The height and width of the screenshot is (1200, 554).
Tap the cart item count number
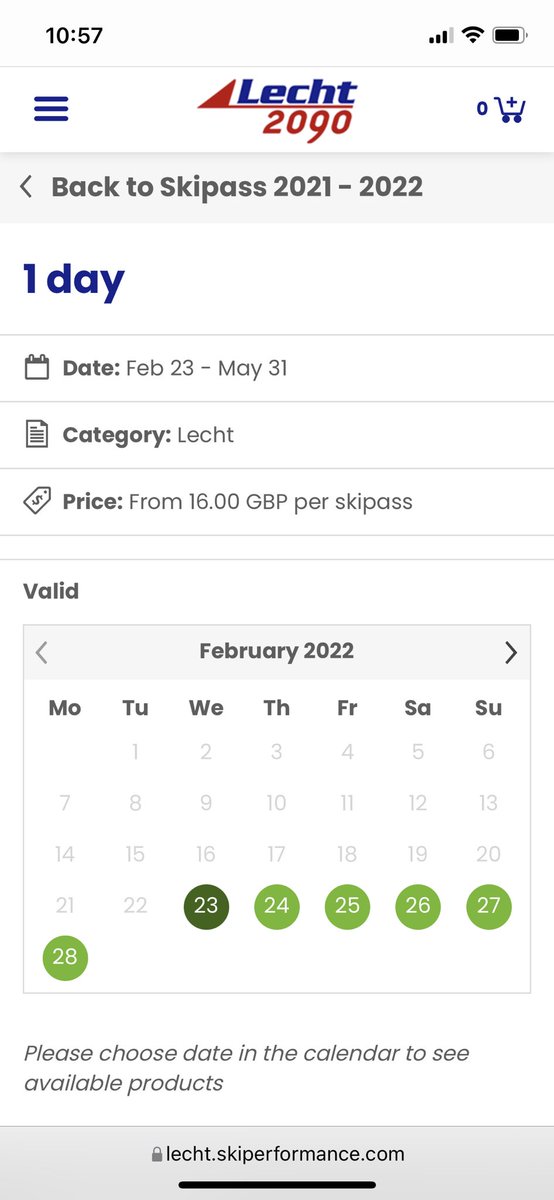click(x=482, y=108)
